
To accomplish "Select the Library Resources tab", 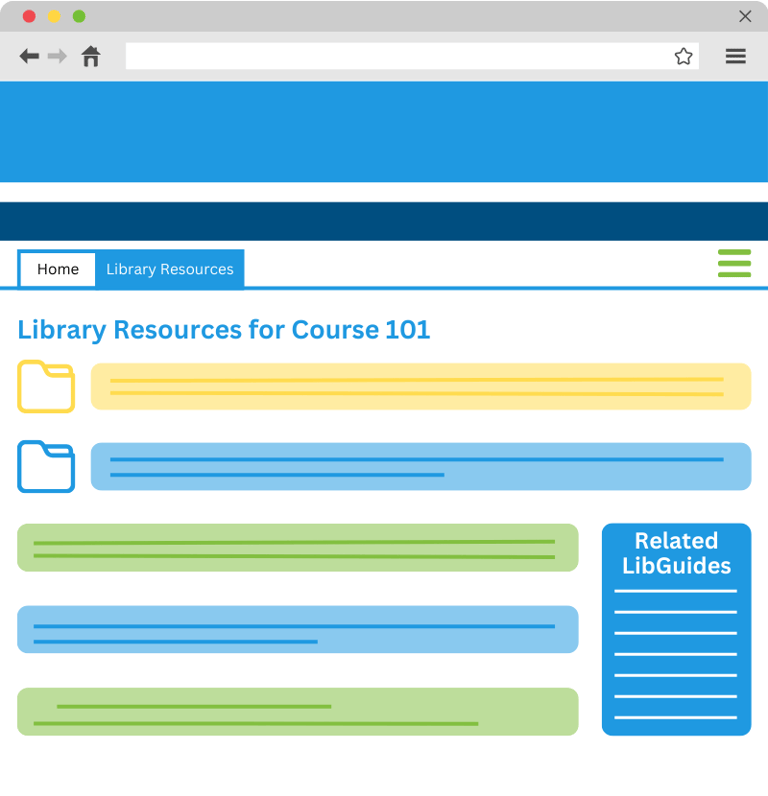I will tap(170, 269).
